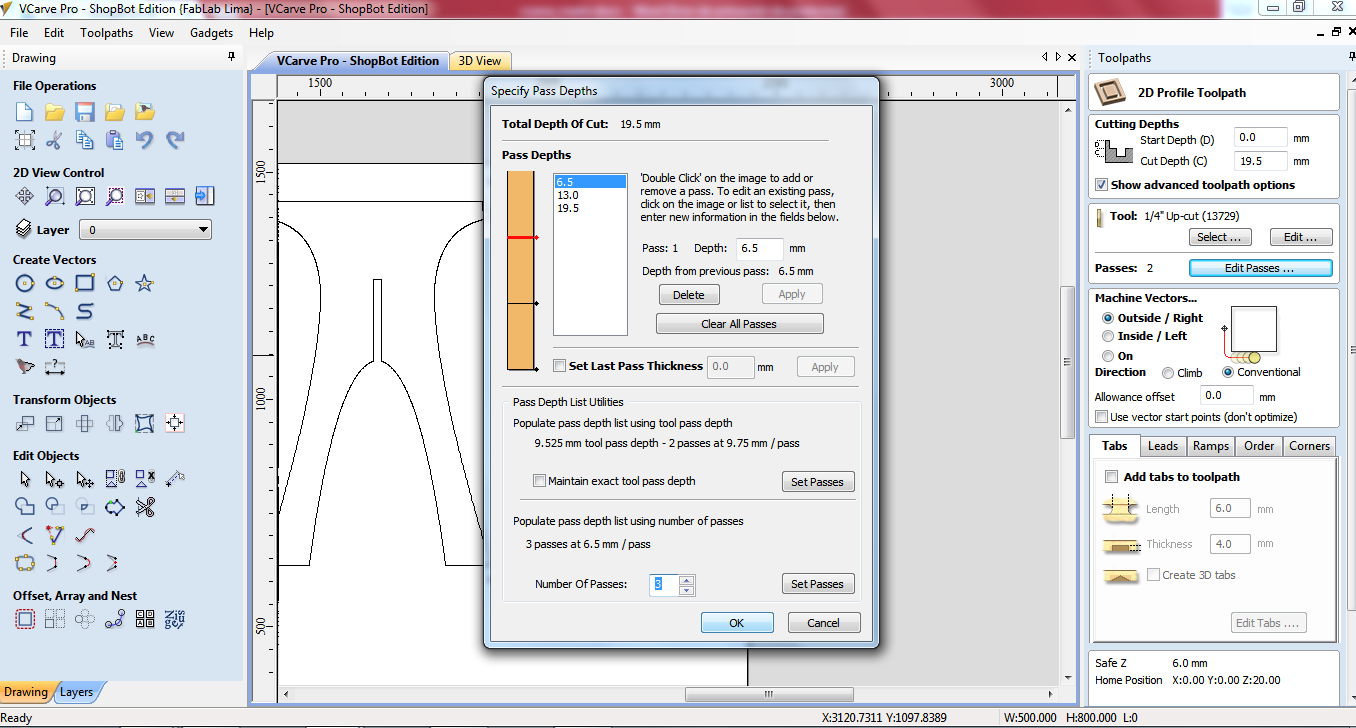Screen dimensions: 1356x728
Task: Select the On machine vectors option
Action: tap(1108, 356)
